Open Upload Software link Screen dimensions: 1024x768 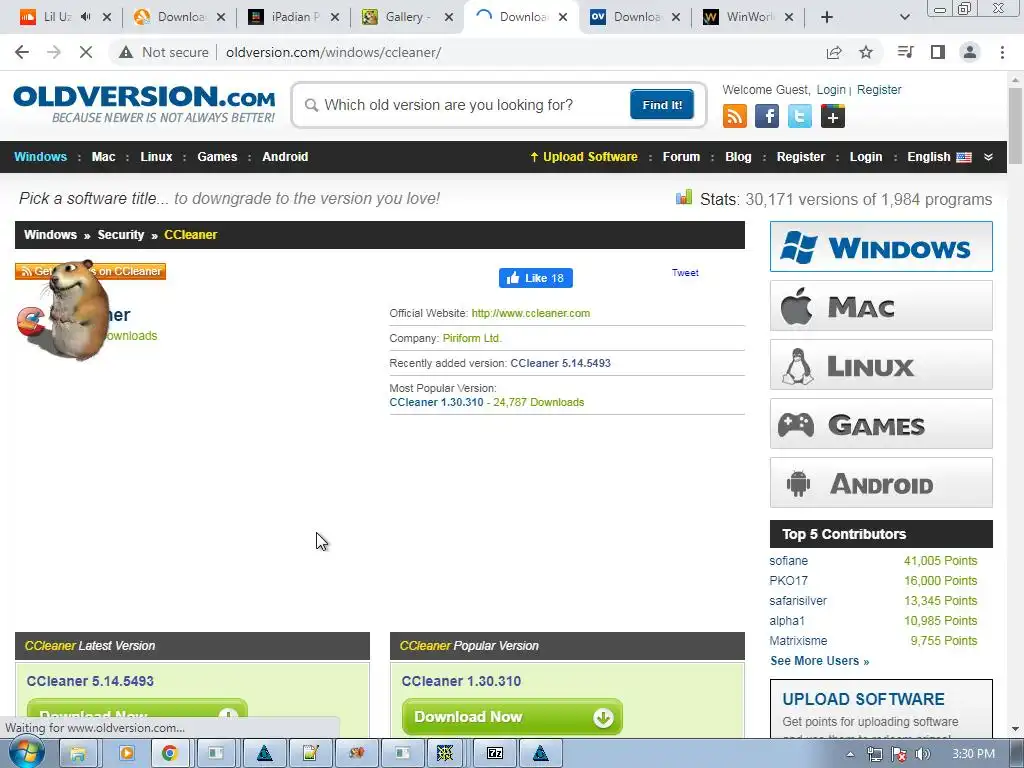tap(583, 157)
